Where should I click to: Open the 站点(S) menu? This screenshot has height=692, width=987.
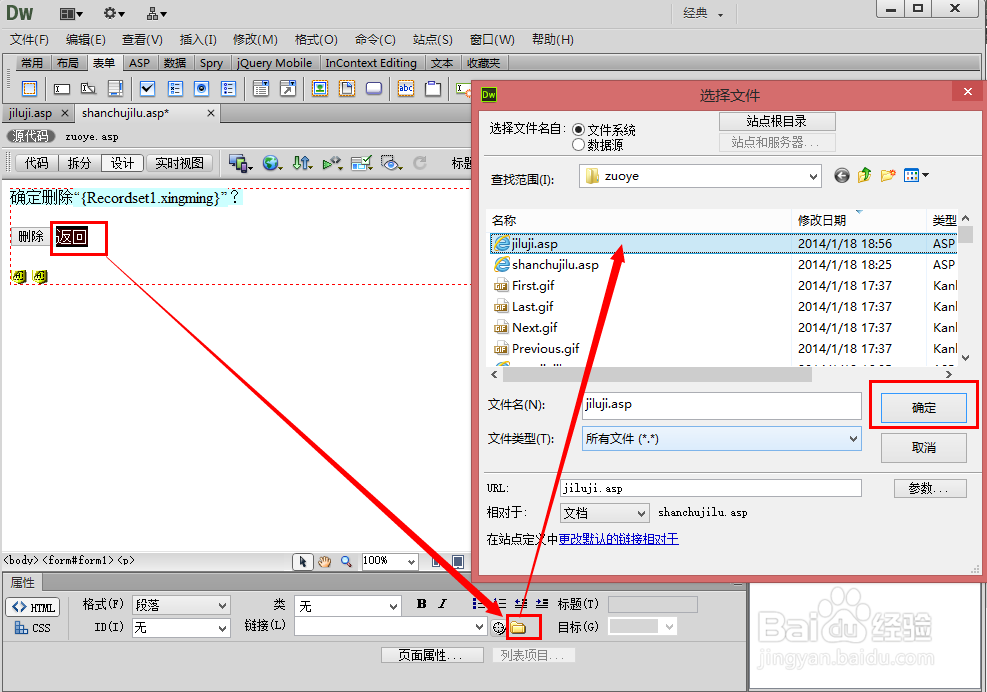(x=432, y=40)
